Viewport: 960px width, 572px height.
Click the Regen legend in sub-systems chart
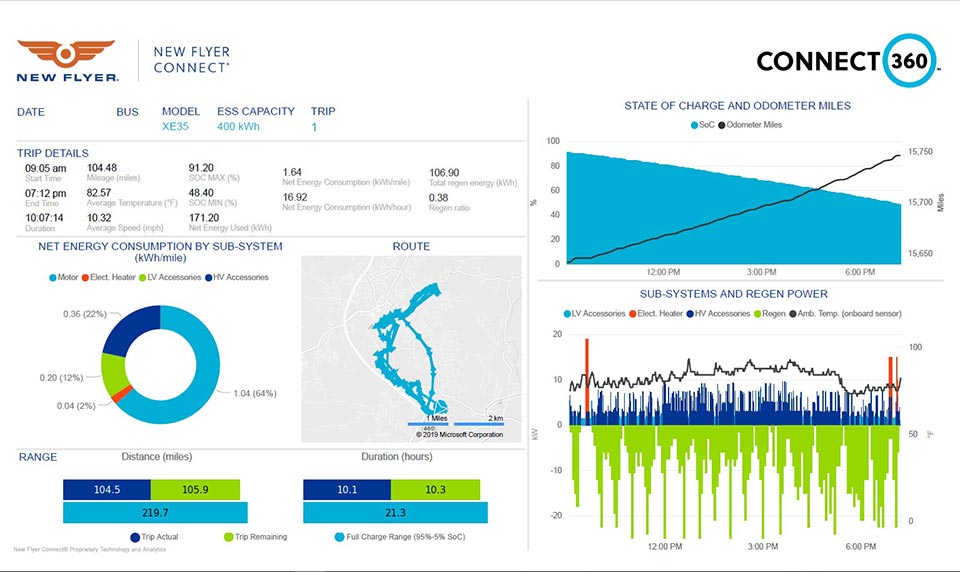coord(770,314)
